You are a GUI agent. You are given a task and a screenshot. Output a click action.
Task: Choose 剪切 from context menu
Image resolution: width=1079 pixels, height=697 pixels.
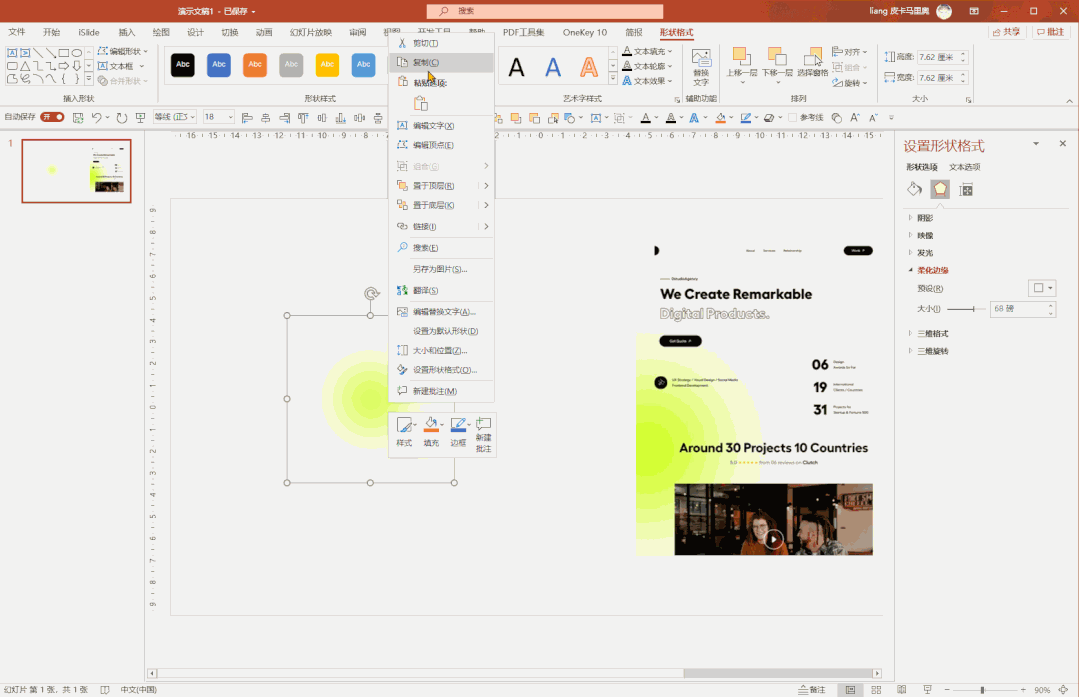[441, 43]
